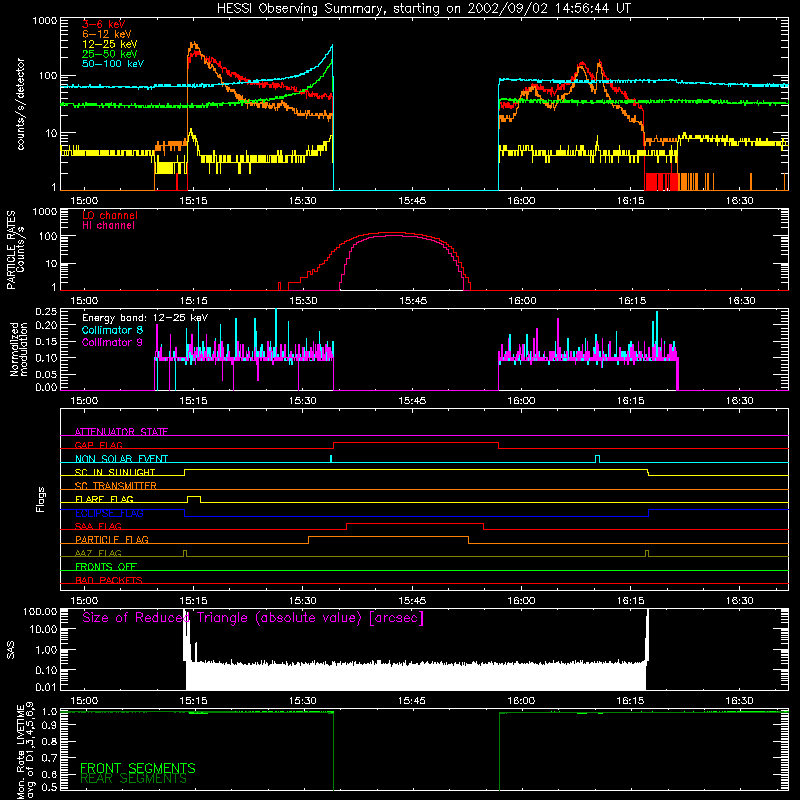Screen dimensions: 800x800
Task: Click the vertical Flags axis label
Action: 40,499
